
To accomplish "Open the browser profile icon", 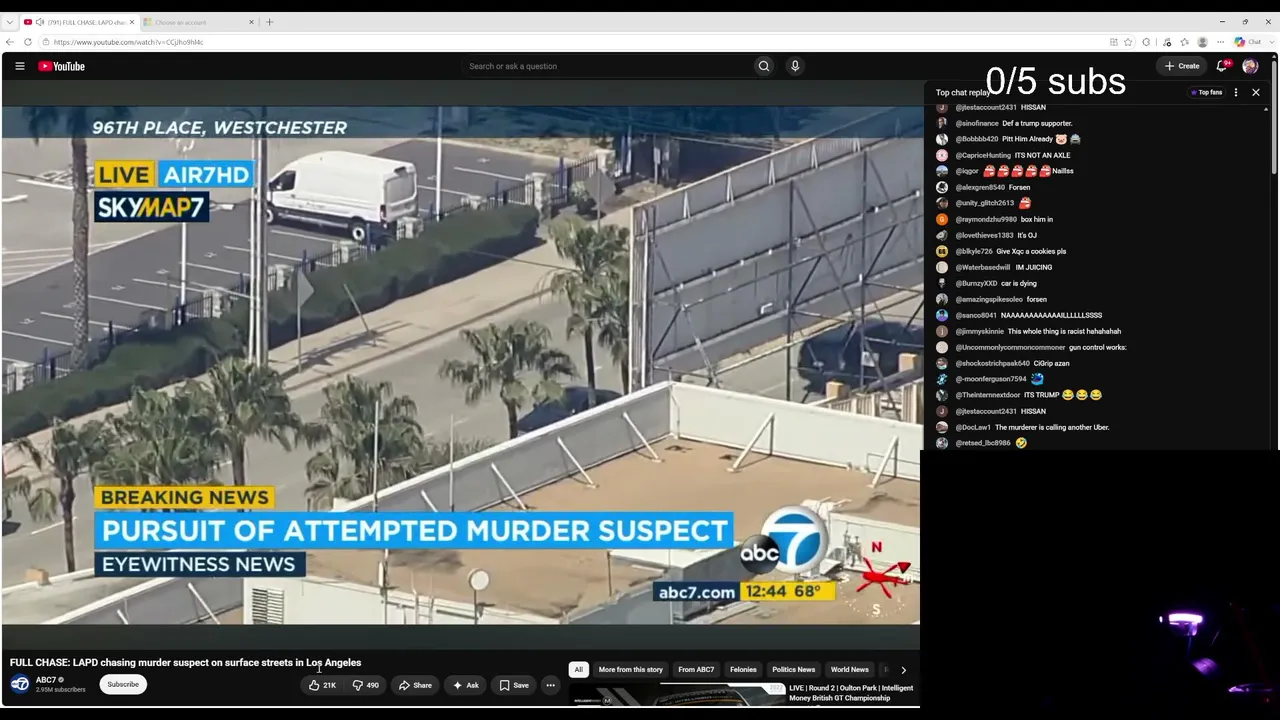I will point(1202,42).
